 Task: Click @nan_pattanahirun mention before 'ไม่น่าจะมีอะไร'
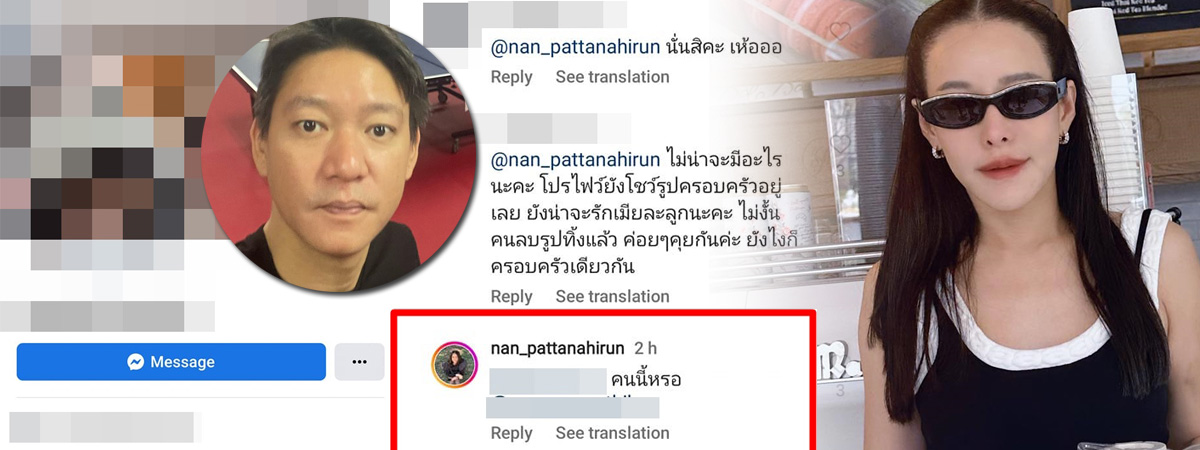(575, 159)
